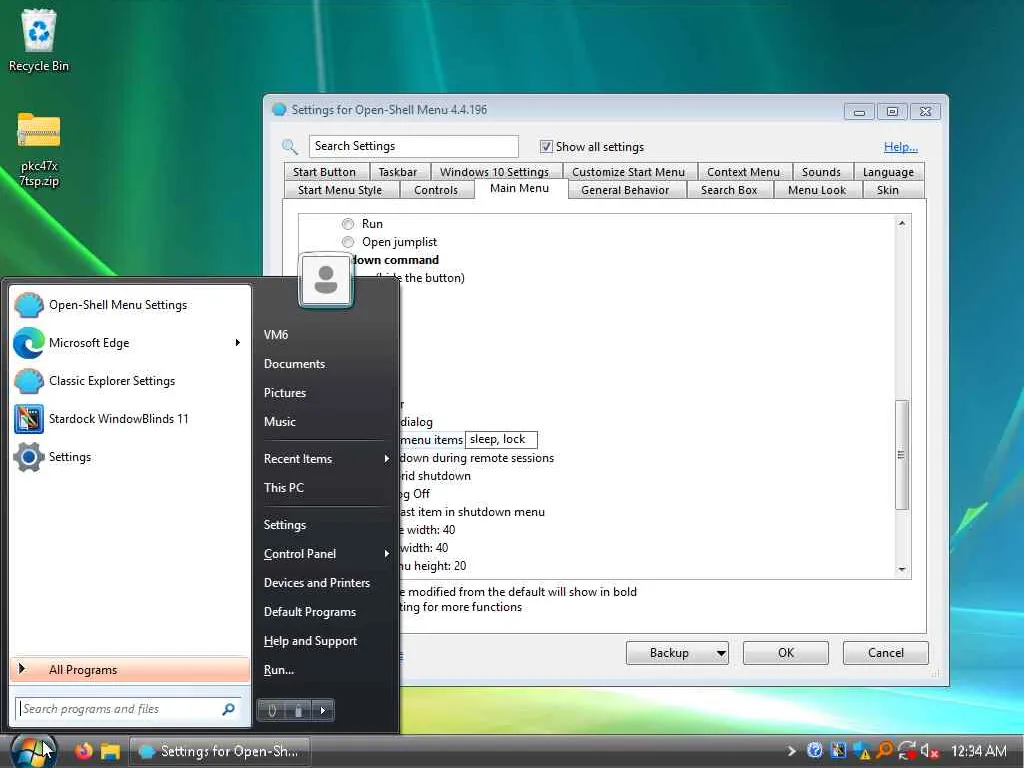Open the Backup dropdown button
This screenshot has width=1024, height=768.
(x=677, y=652)
